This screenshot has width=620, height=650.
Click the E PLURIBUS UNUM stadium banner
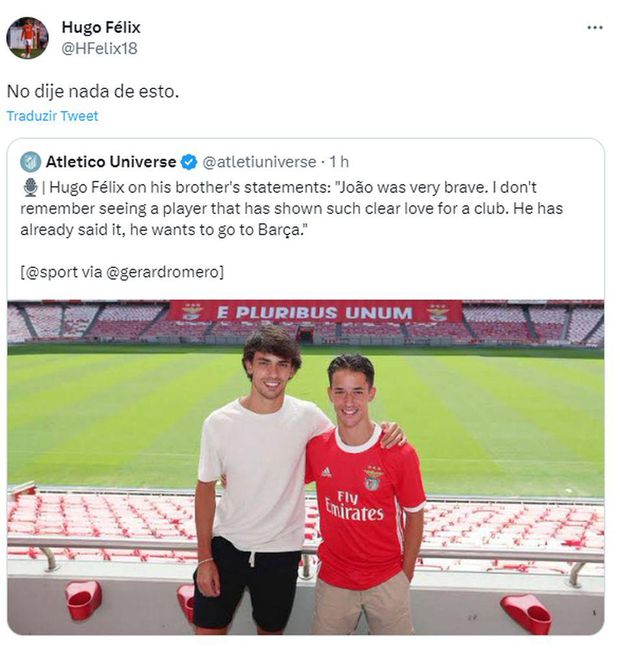pos(315,312)
